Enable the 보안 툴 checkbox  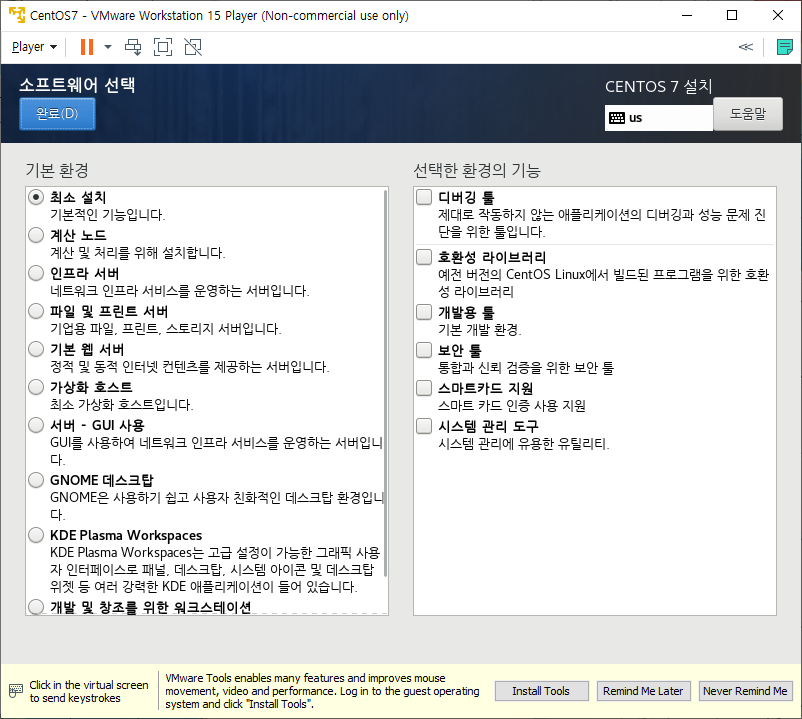[424, 350]
